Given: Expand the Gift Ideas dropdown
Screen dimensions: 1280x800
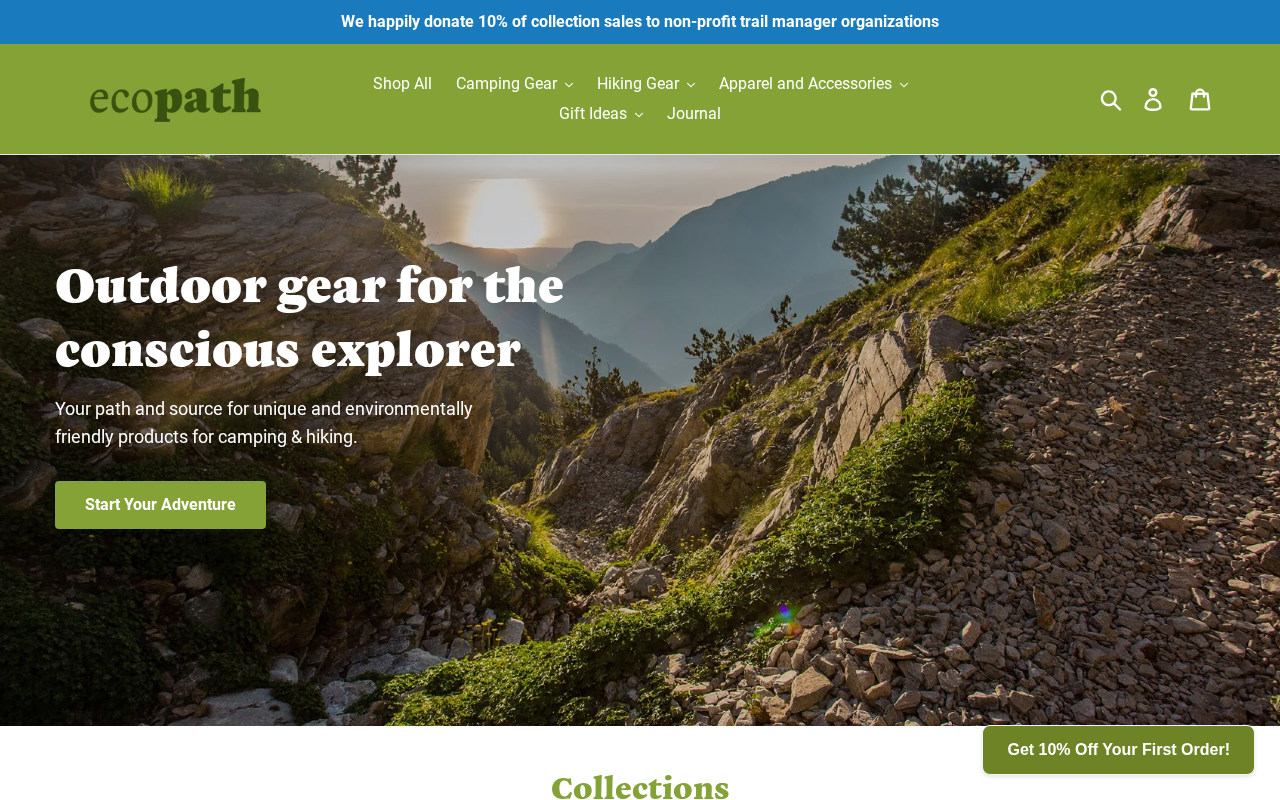Looking at the screenshot, I should (601, 114).
